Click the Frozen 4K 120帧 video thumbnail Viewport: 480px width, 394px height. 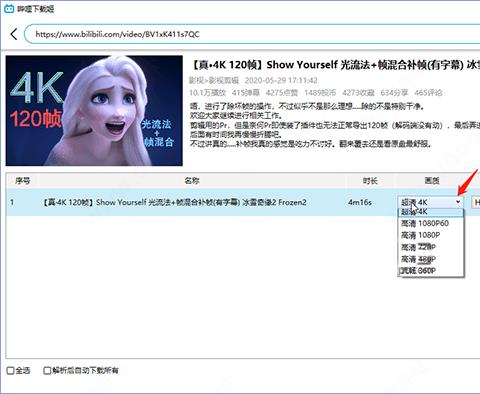click(94, 111)
